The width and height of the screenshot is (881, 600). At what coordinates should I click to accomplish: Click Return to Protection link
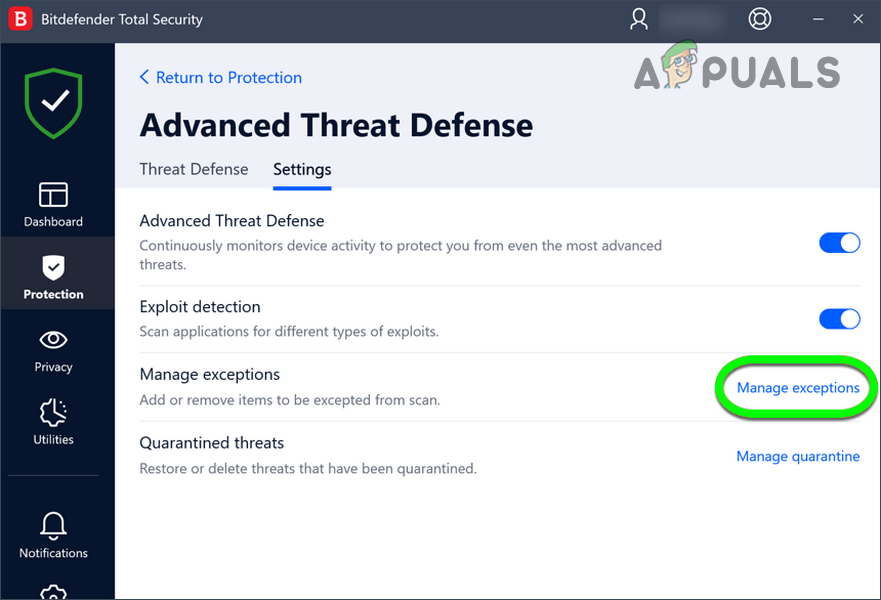(221, 78)
